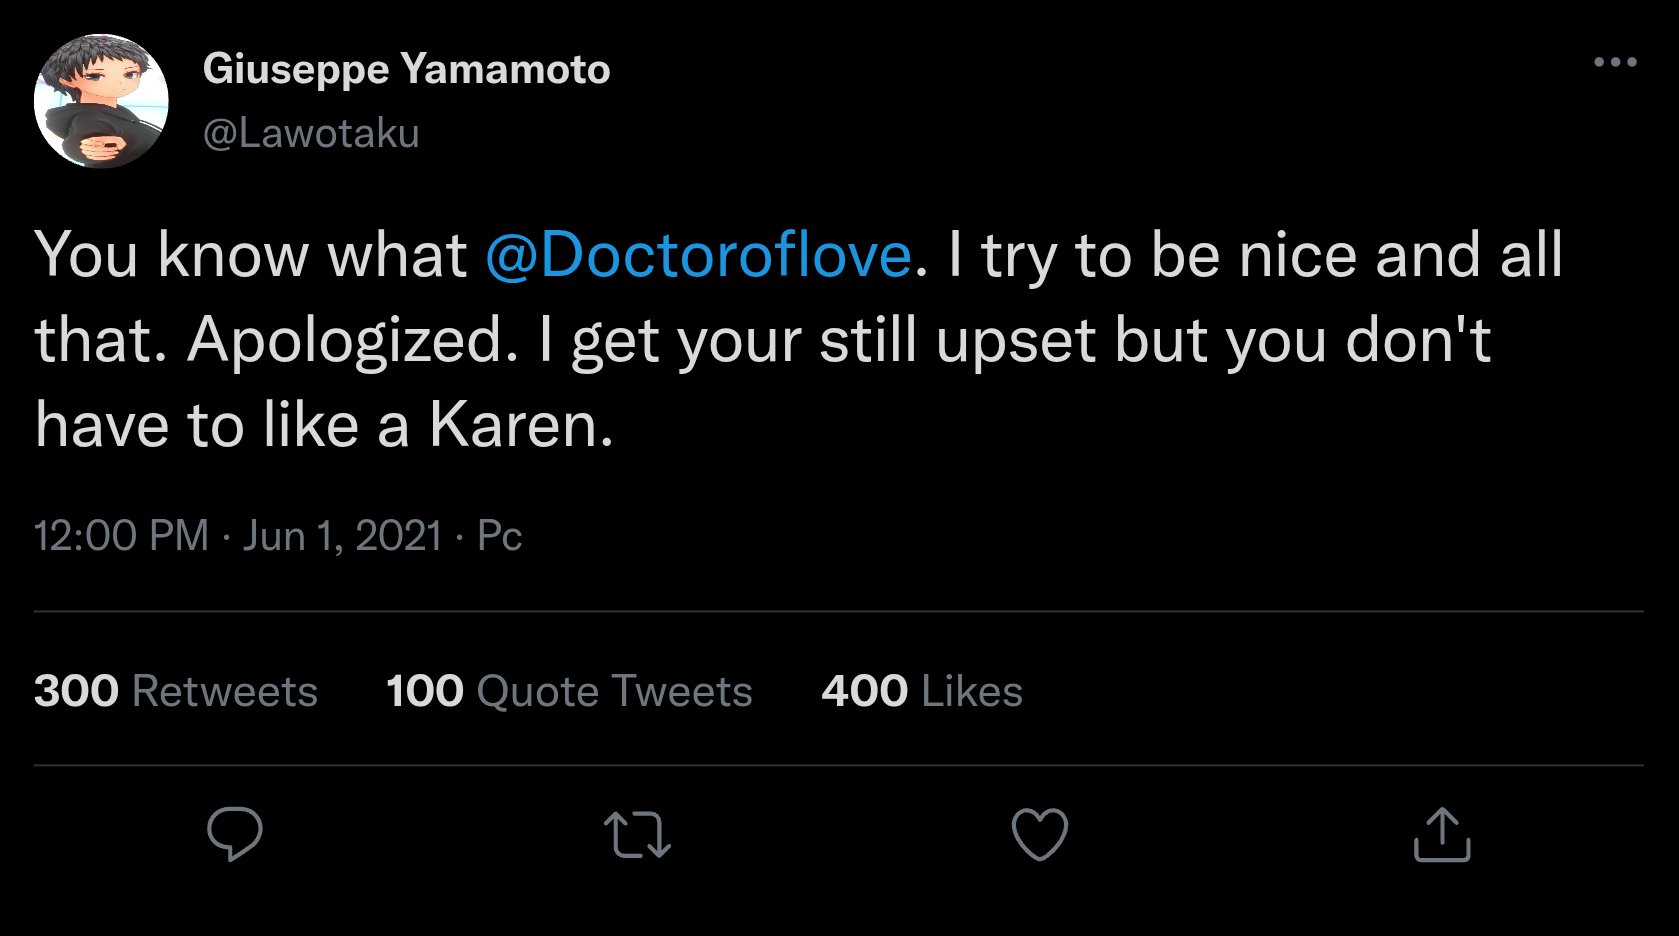View the 300 Retweets list
The height and width of the screenshot is (936, 1679).
tap(176, 691)
